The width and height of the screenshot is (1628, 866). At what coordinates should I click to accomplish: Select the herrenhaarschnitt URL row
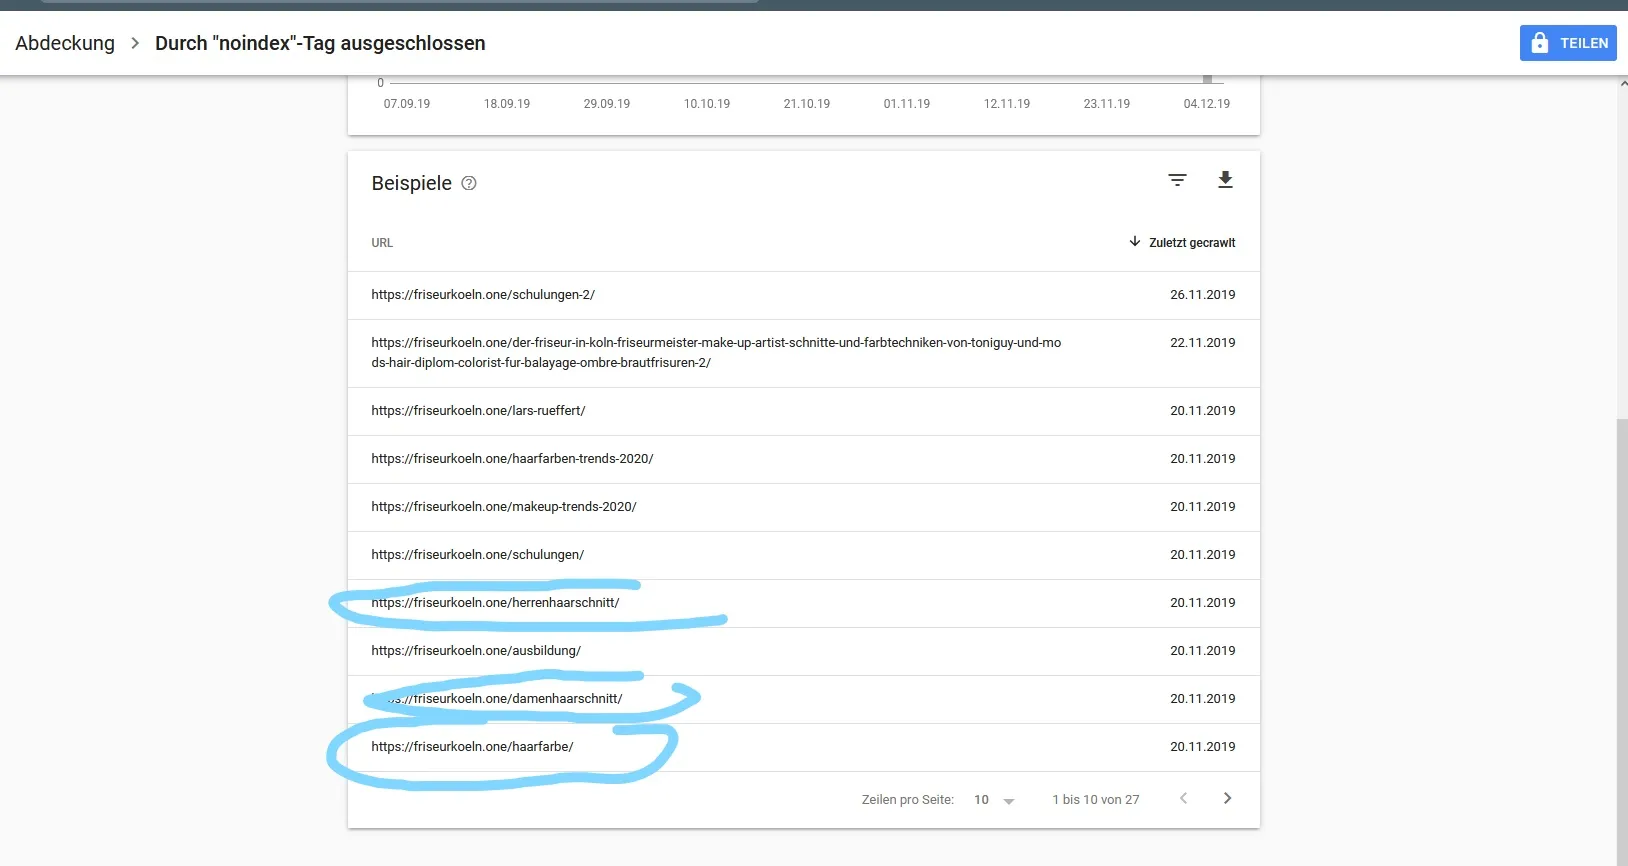pyautogui.click(x=803, y=603)
